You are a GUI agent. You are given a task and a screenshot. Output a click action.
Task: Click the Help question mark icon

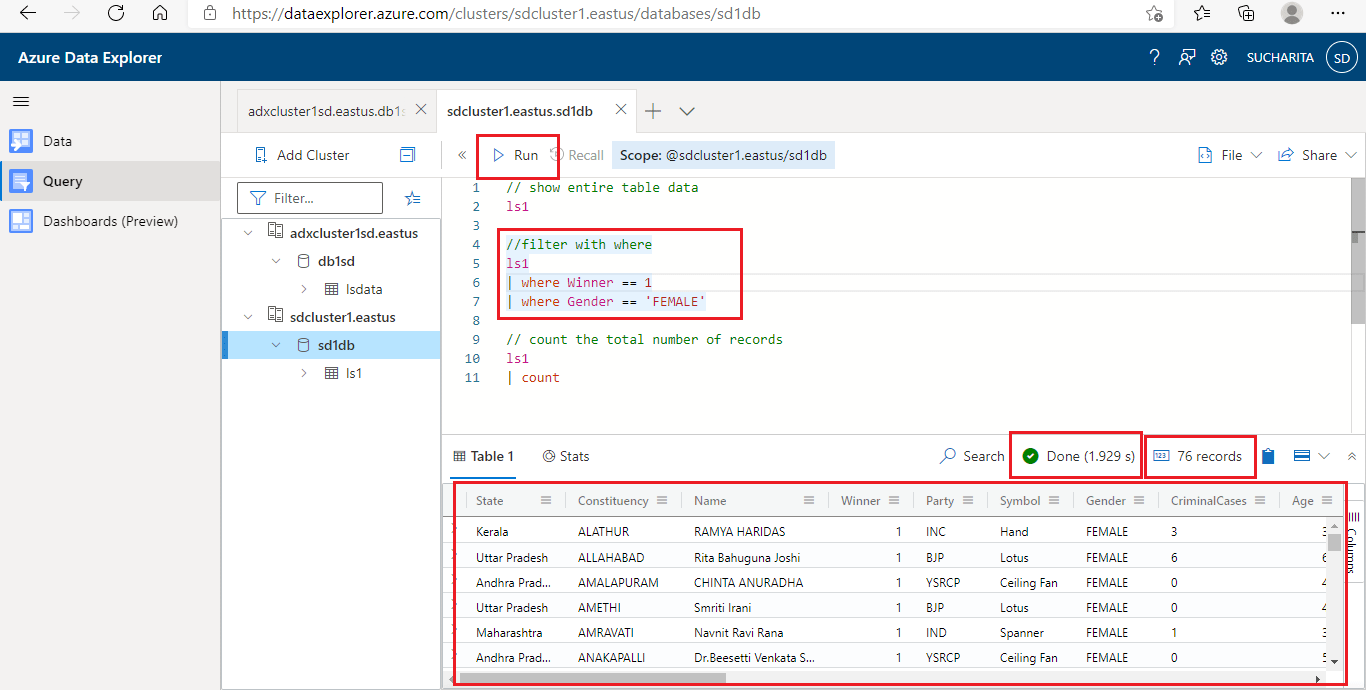pos(1154,57)
